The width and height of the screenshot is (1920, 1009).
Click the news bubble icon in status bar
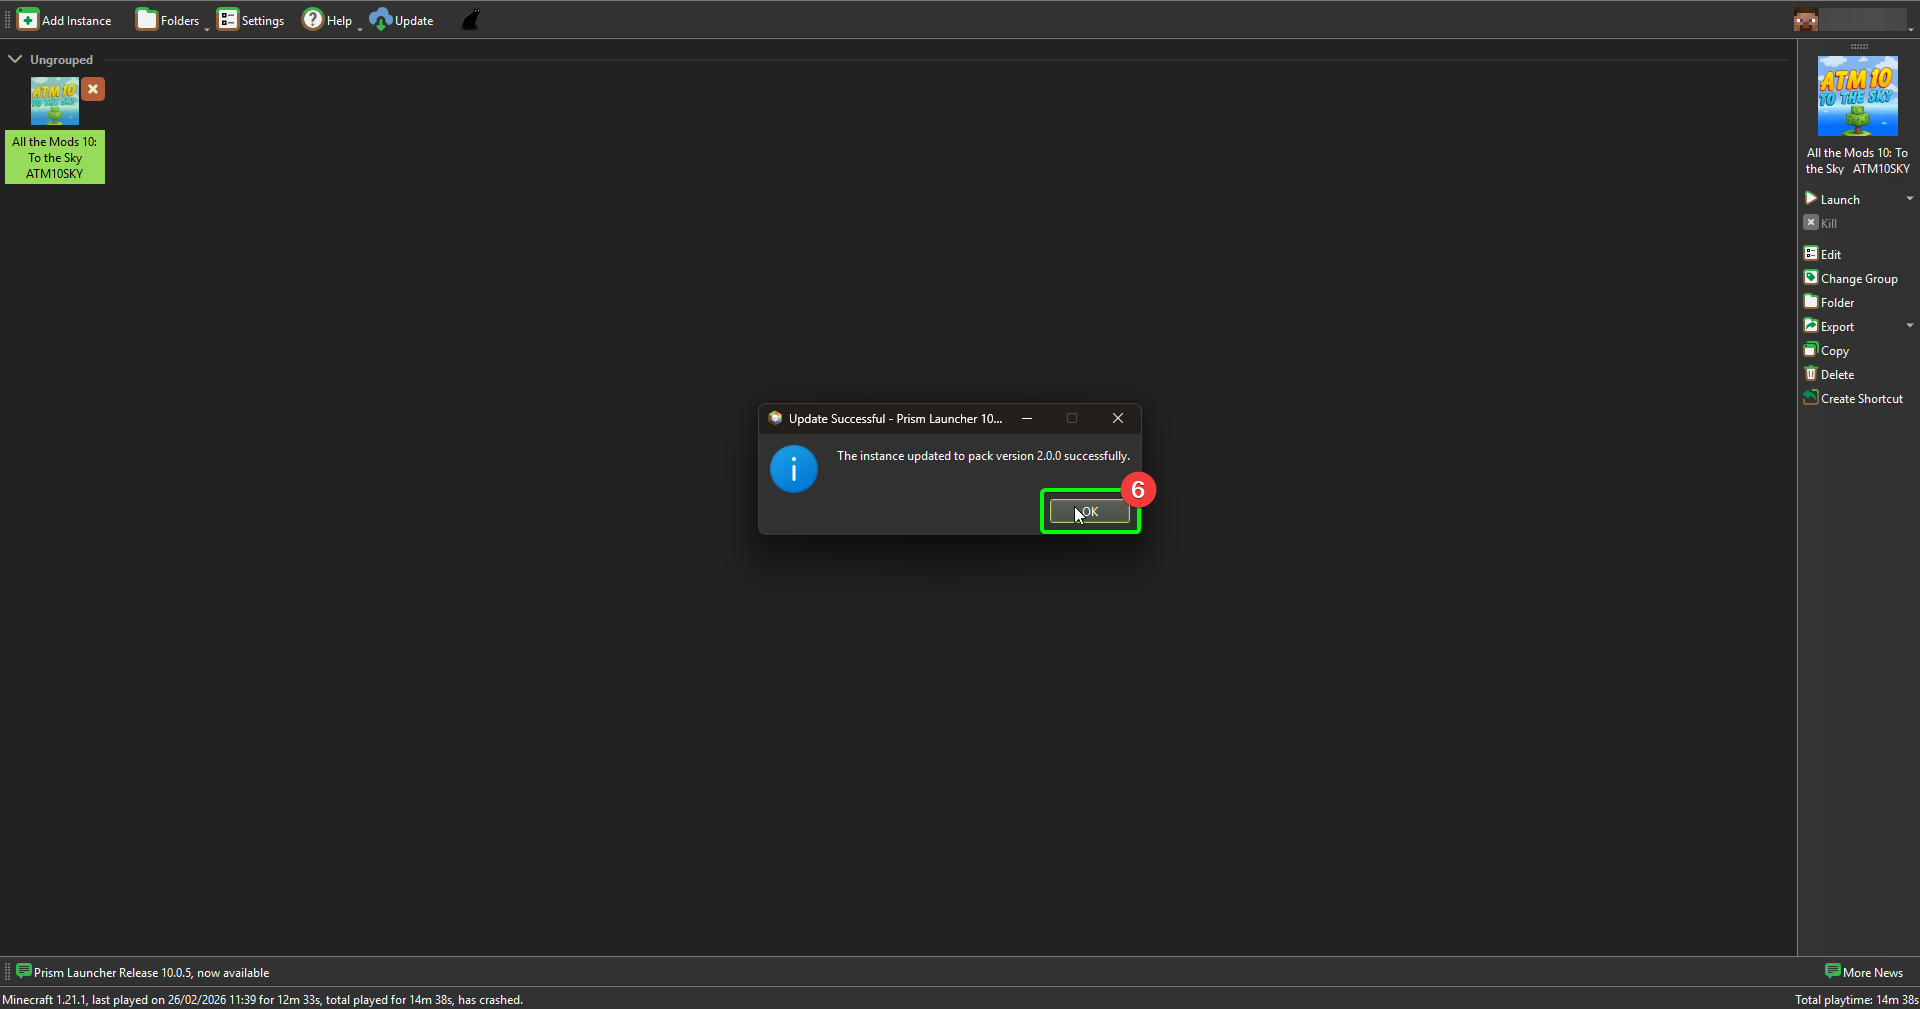pos(23,971)
